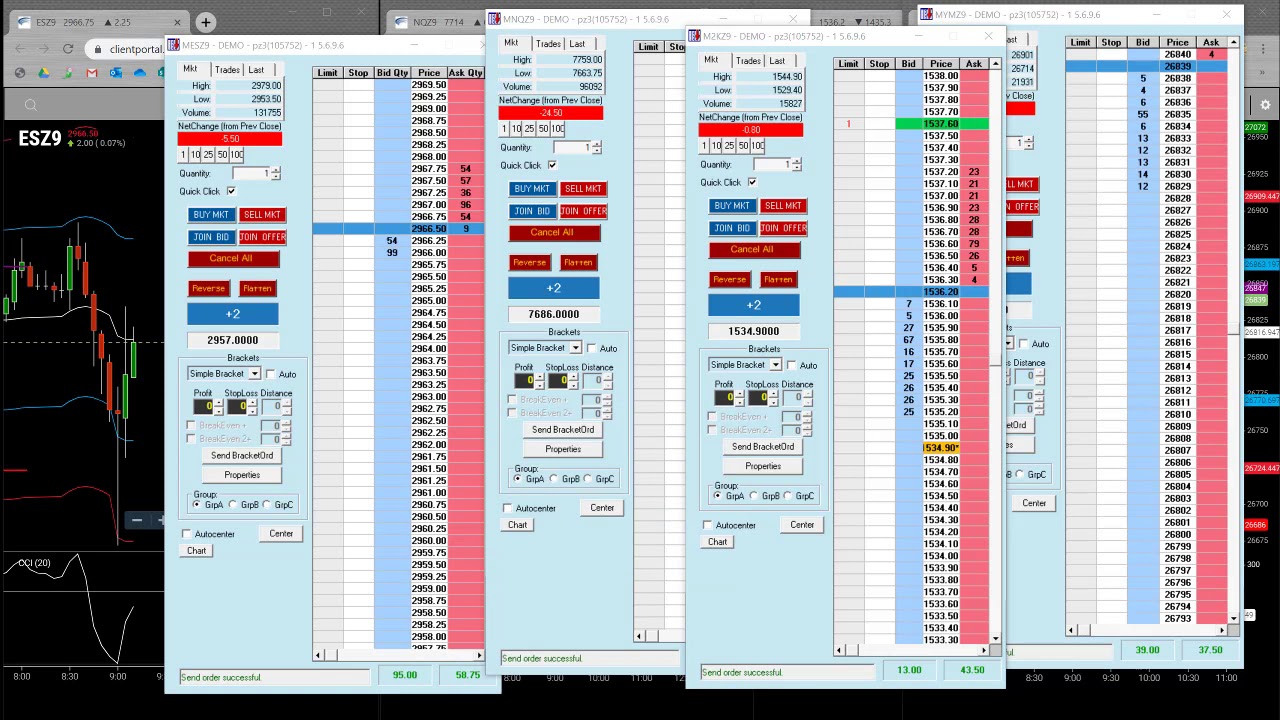This screenshot has height=720, width=1280.
Task: Switch to Last tab in MESZ9
Action: coord(256,70)
